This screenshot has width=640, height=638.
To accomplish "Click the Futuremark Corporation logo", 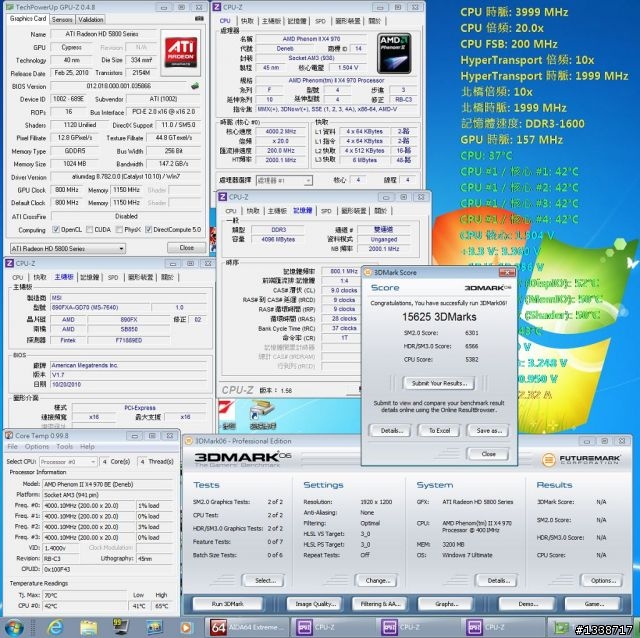I will click(581, 460).
